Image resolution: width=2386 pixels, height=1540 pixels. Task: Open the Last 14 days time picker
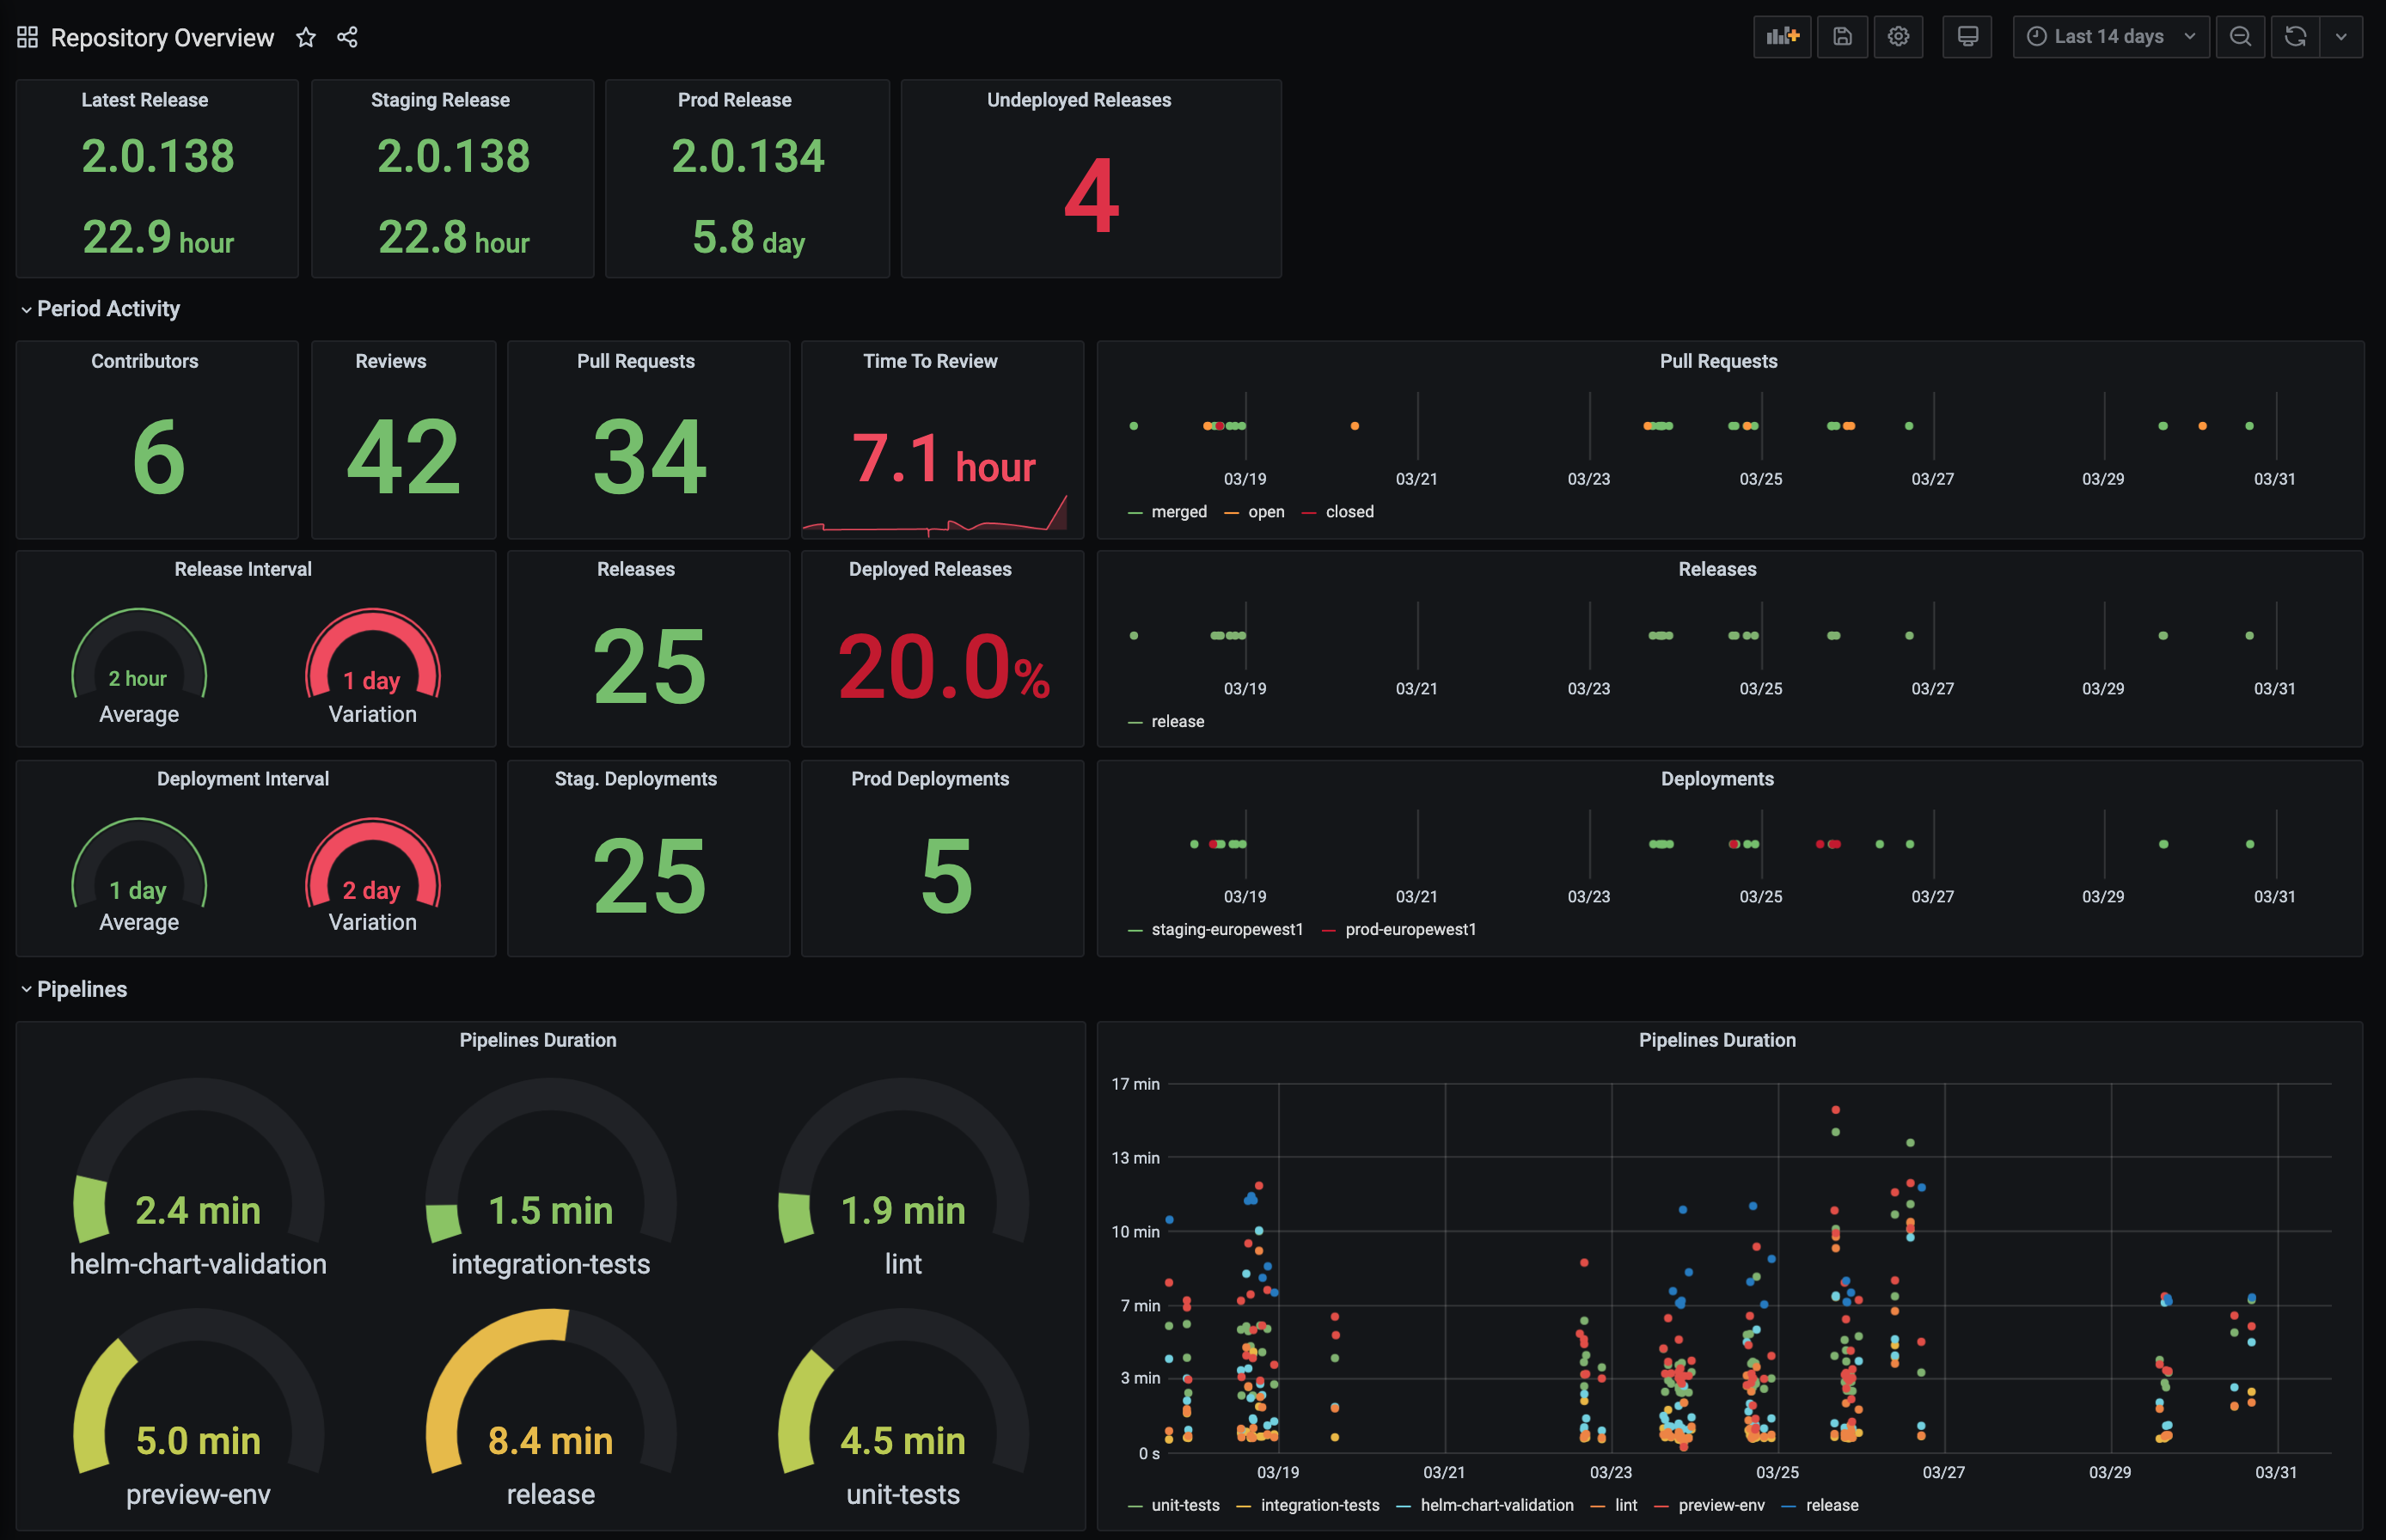tap(2110, 36)
